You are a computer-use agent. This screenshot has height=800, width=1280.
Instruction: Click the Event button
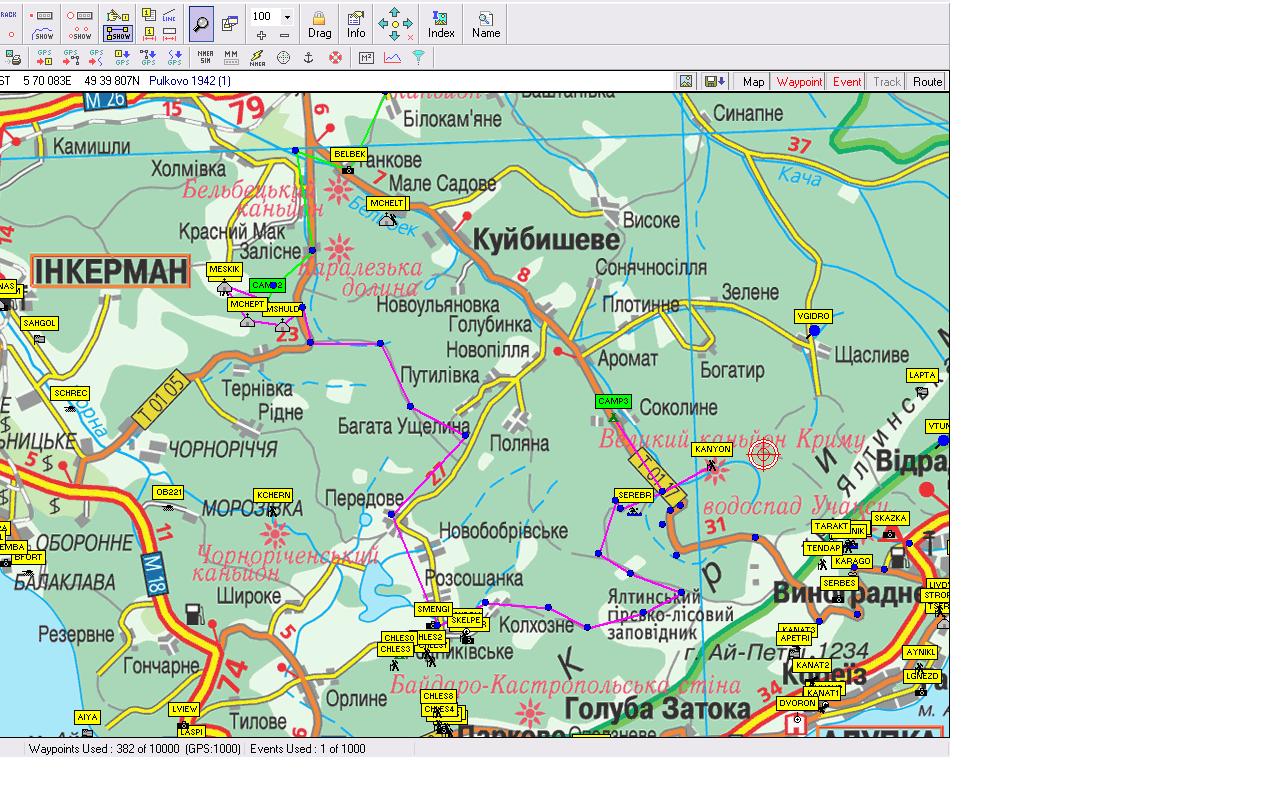847,82
